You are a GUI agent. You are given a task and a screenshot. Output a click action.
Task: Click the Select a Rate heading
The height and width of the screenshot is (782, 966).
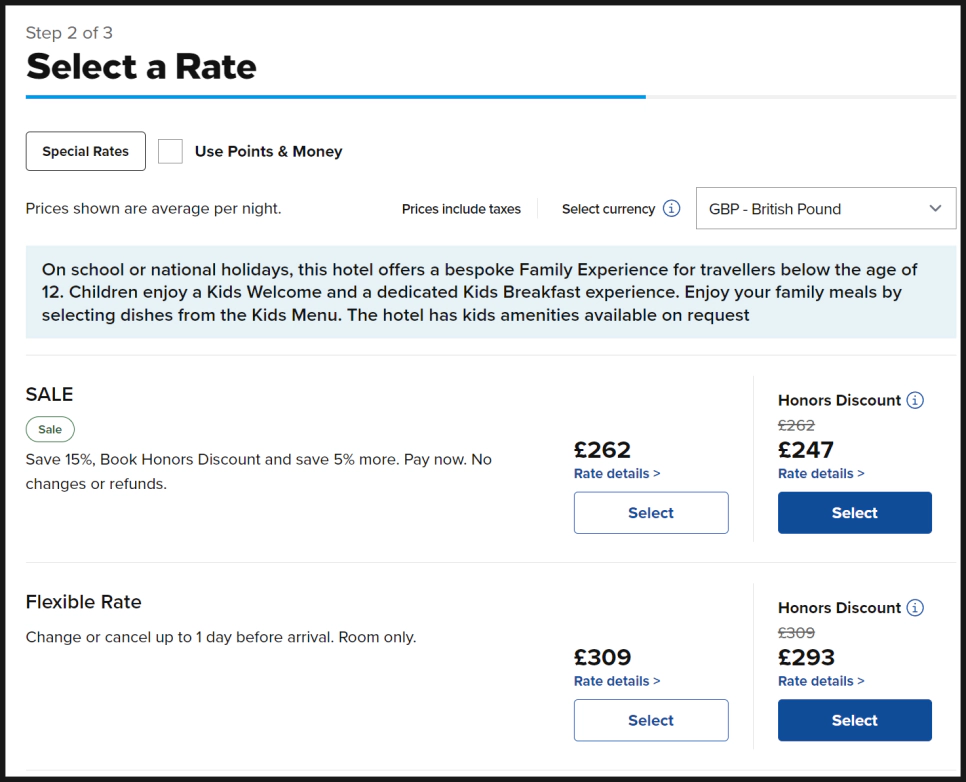tap(141, 66)
